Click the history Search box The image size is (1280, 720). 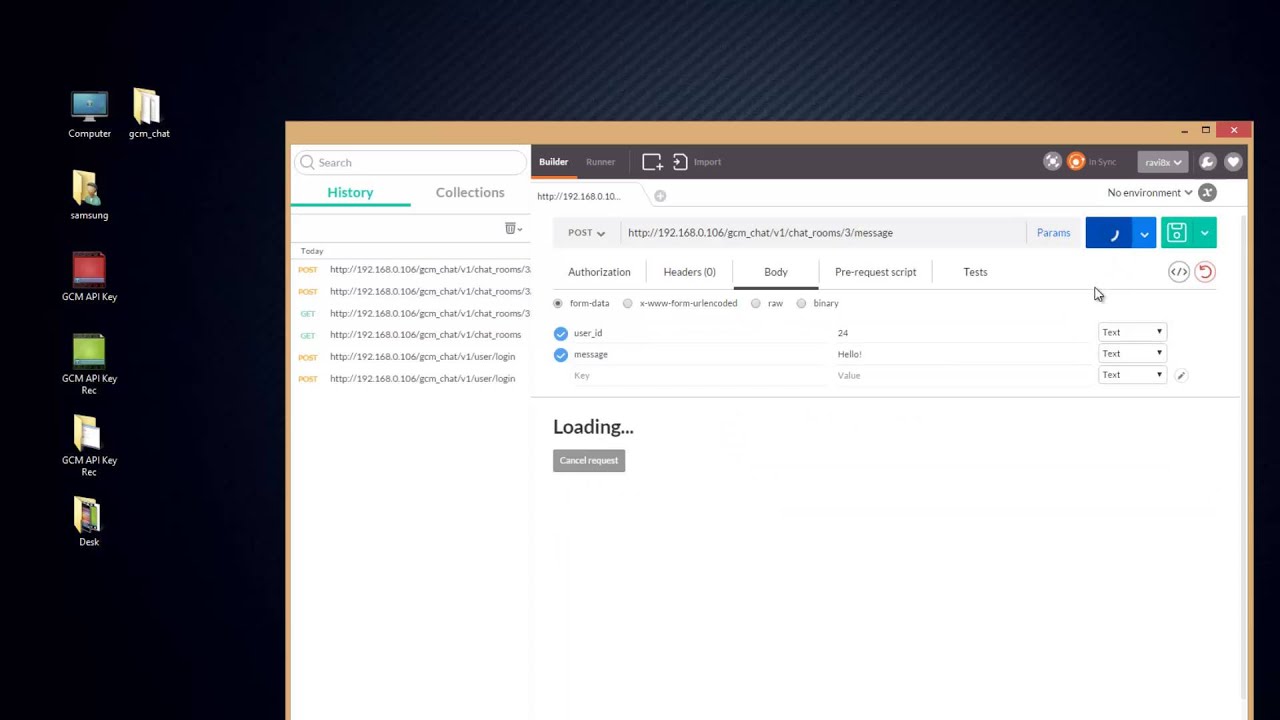pos(410,162)
